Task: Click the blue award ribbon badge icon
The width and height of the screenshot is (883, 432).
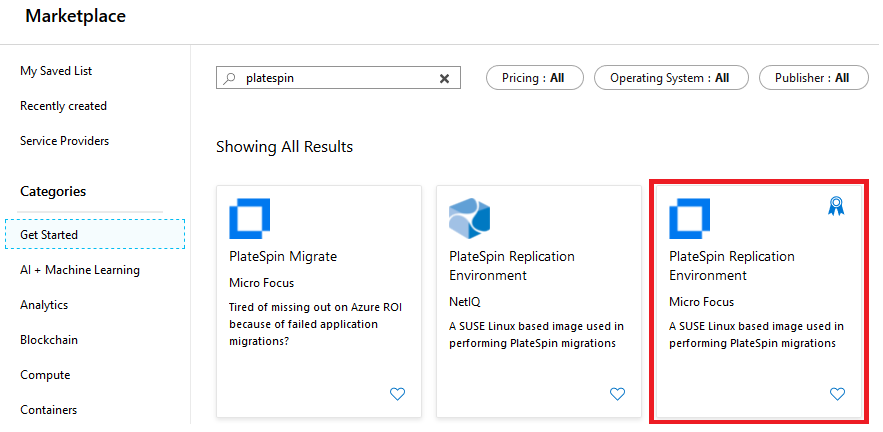Action: (836, 206)
